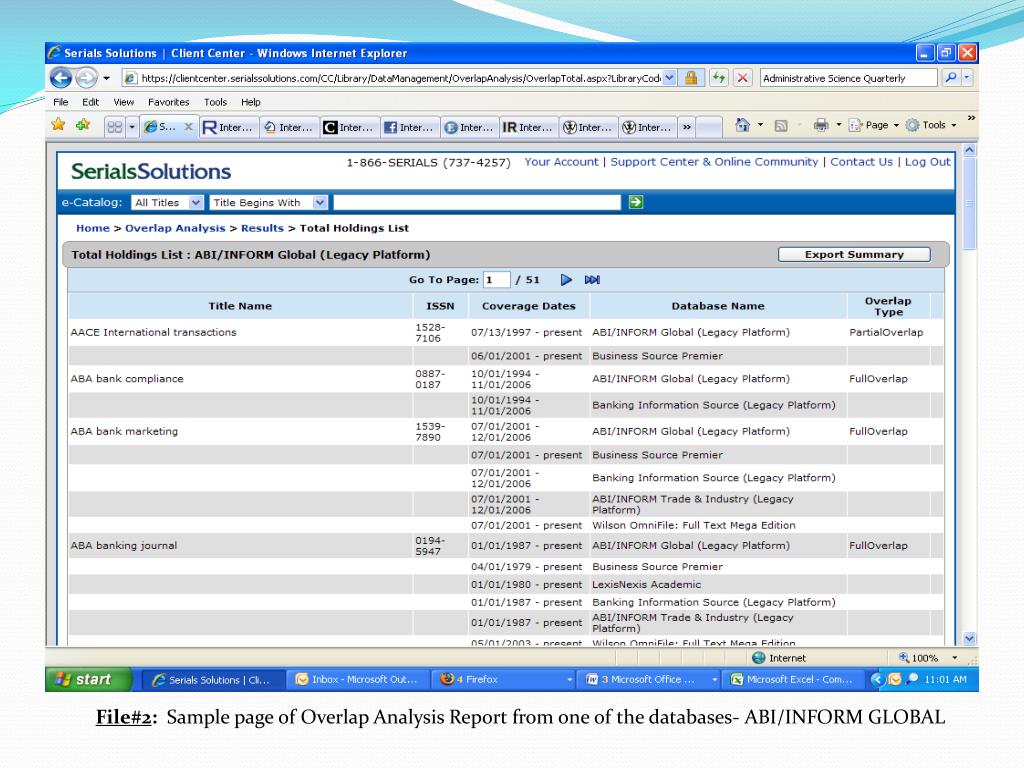The width and height of the screenshot is (1024, 768).
Task: Click the page scrollbar up arrow
Action: coord(970,150)
